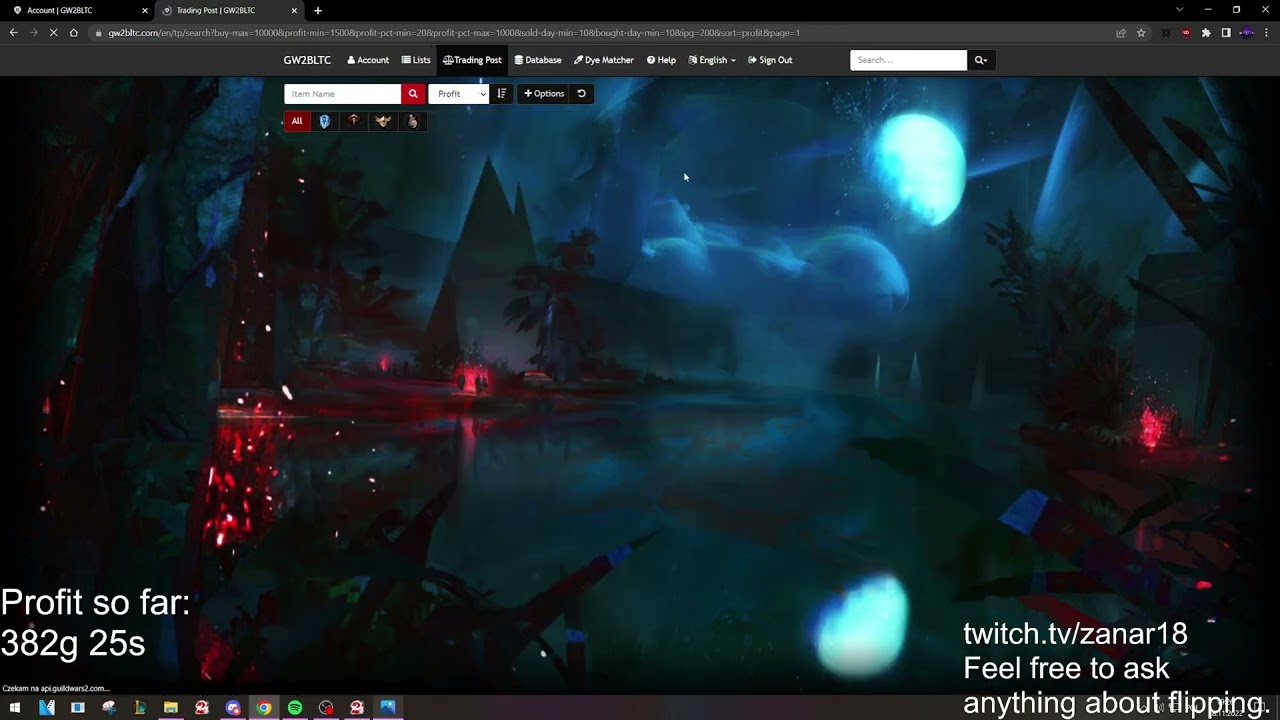
Task: Open File Explorer from the taskbar
Action: [x=171, y=708]
